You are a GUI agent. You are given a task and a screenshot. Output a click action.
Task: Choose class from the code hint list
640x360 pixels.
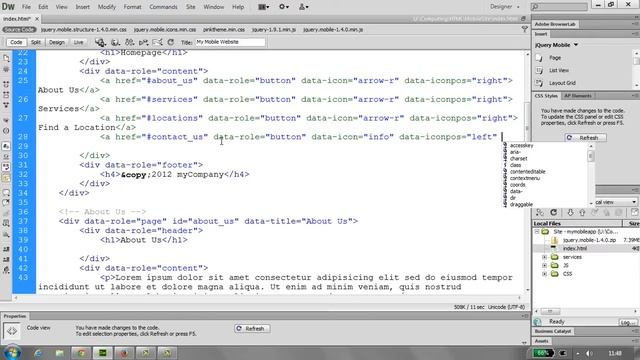pos(516,165)
